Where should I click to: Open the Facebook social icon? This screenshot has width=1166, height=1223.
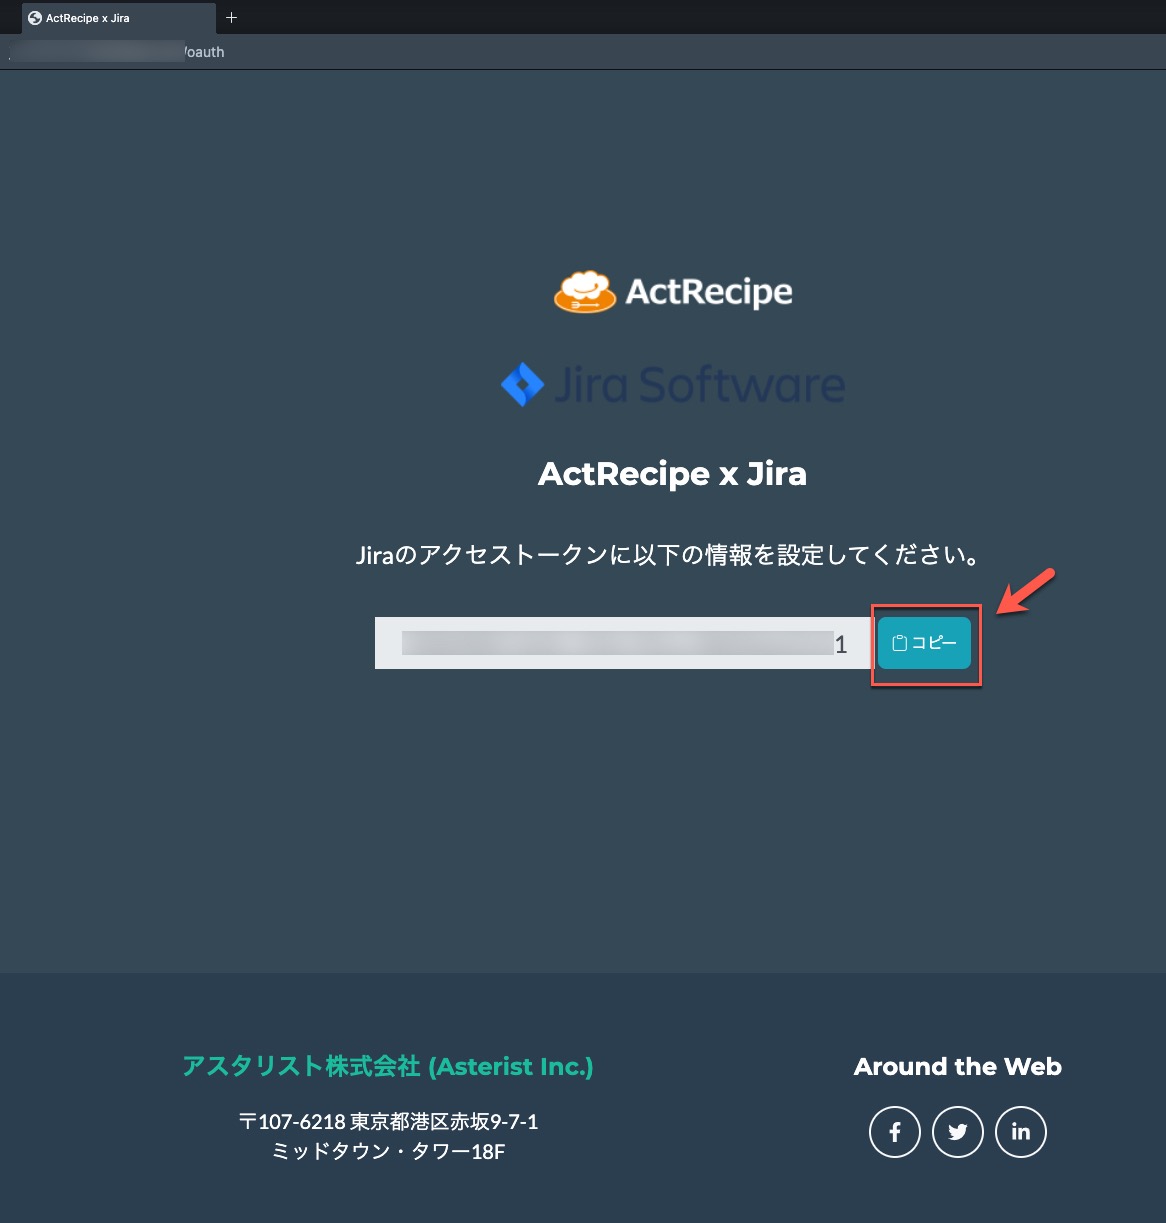[895, 1131]
